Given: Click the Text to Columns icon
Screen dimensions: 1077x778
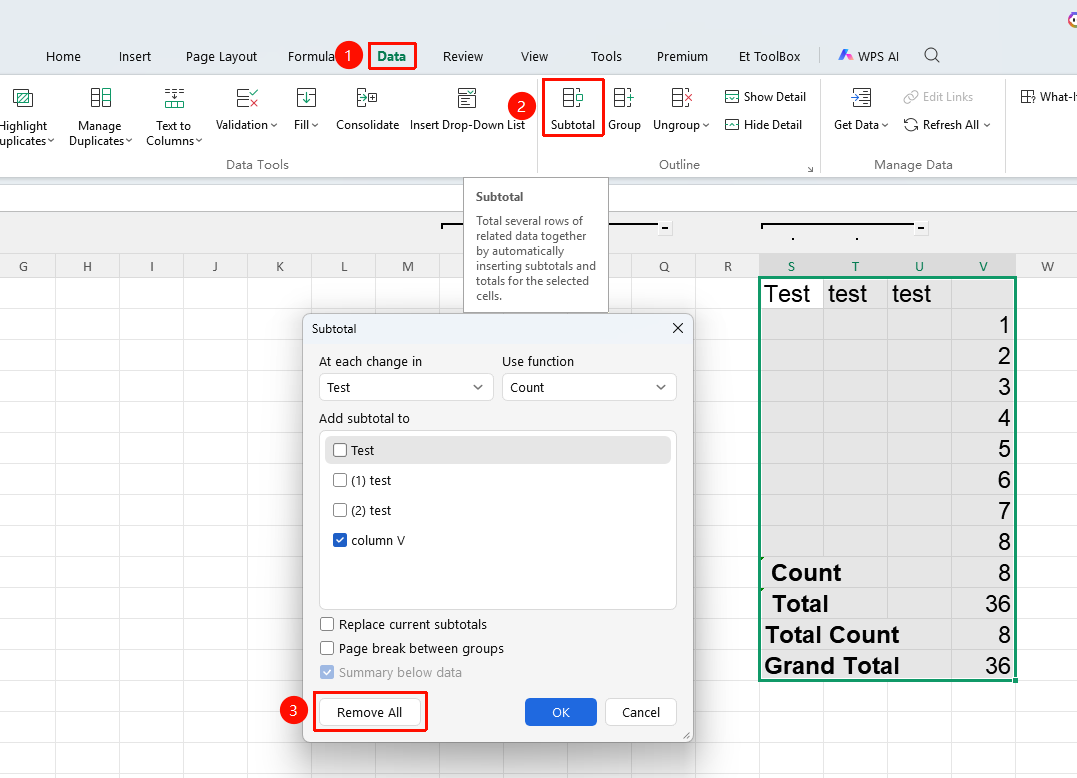Looking at the screenshot, I should click(x=174, y=98).
